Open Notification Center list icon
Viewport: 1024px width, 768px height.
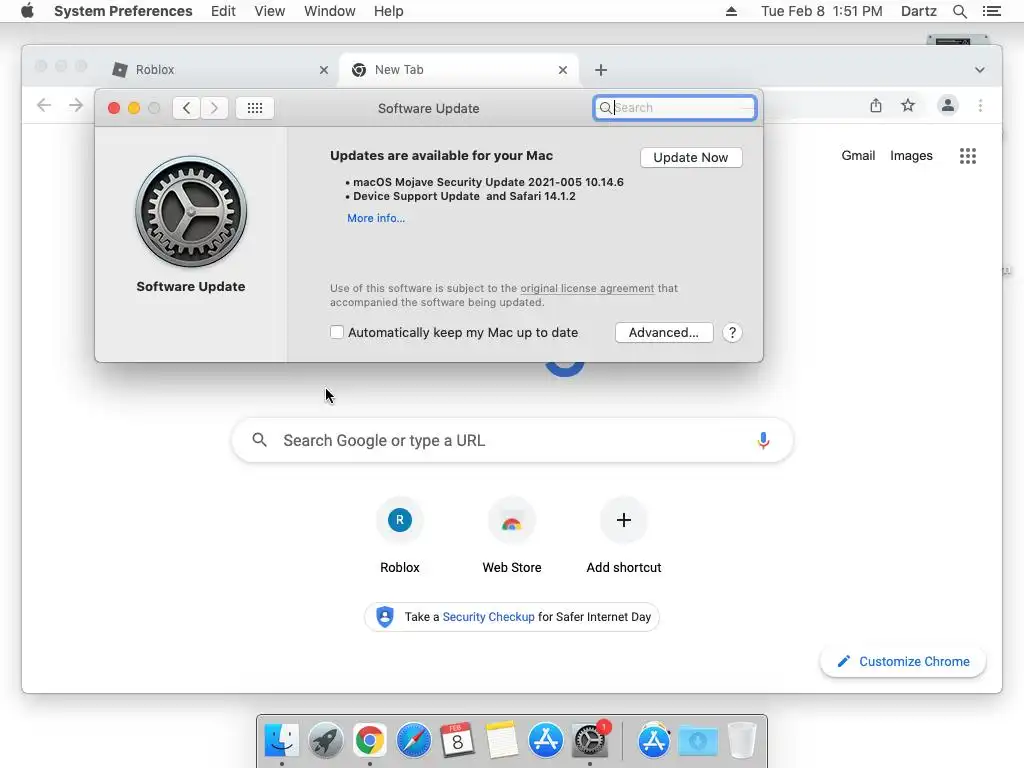pos(991,11)
